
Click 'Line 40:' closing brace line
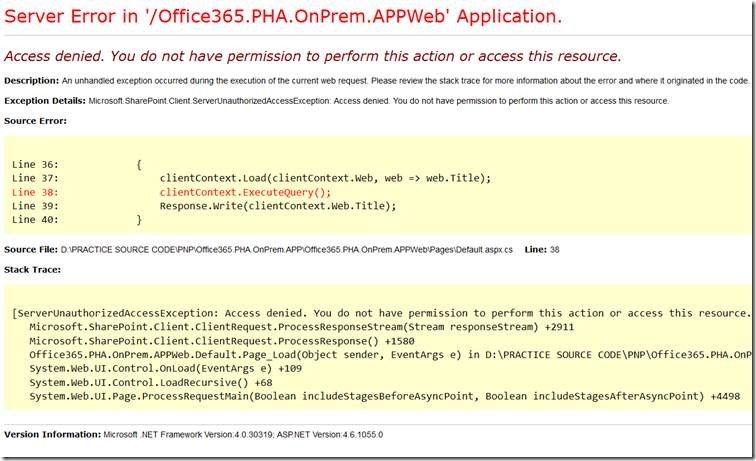coord(77,219)
